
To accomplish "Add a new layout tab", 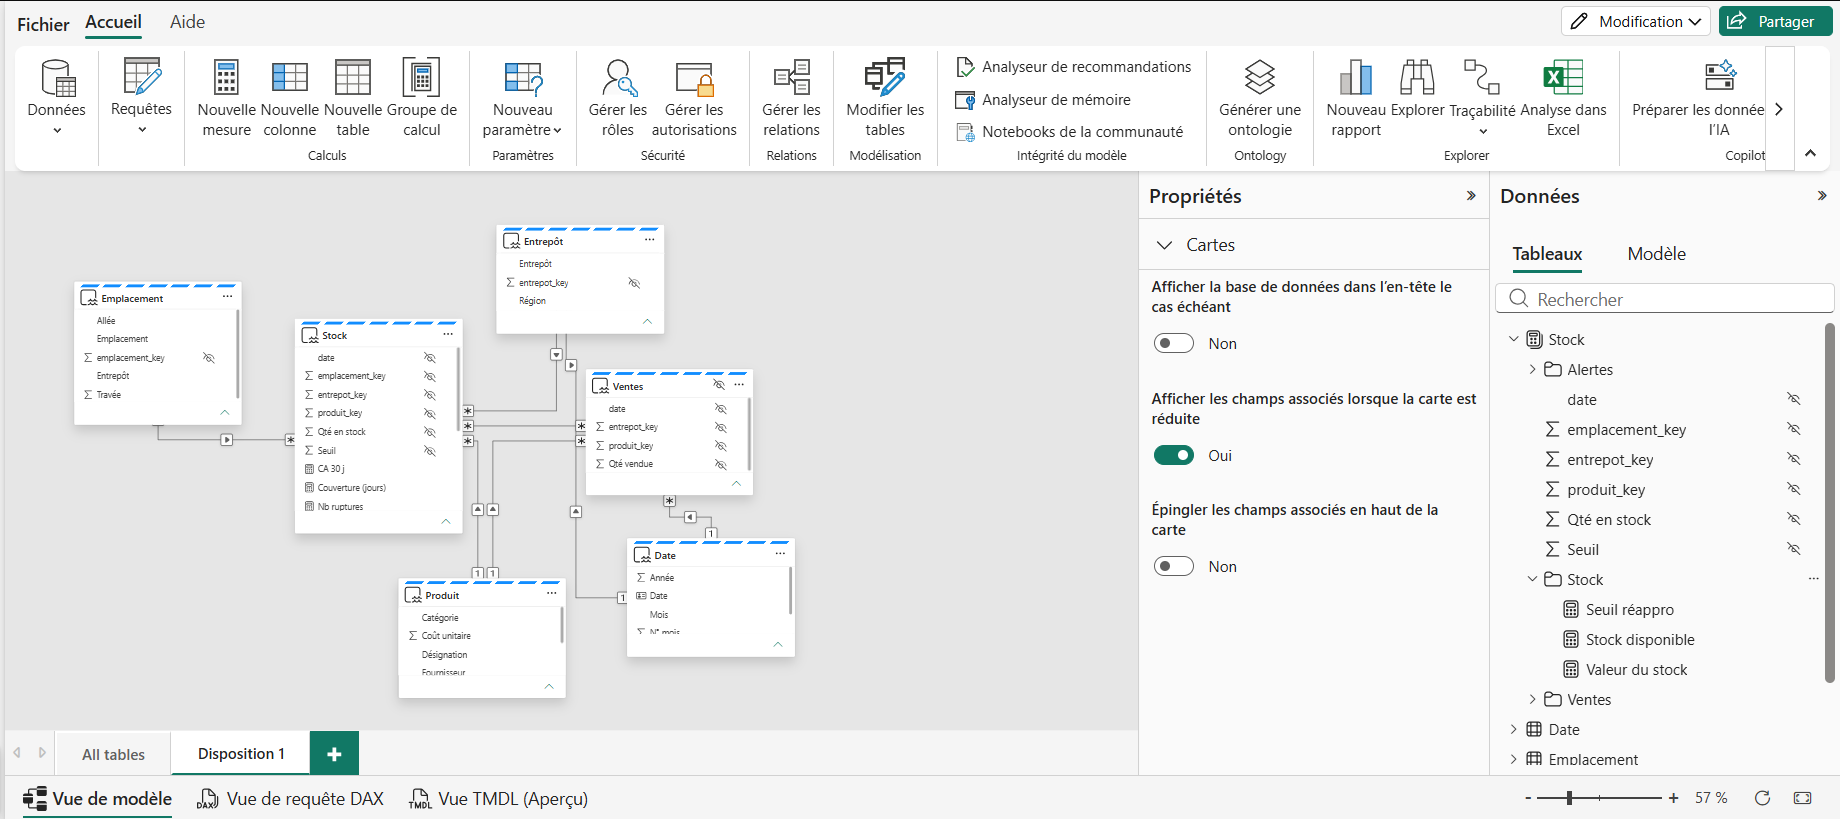I will 334,754.
